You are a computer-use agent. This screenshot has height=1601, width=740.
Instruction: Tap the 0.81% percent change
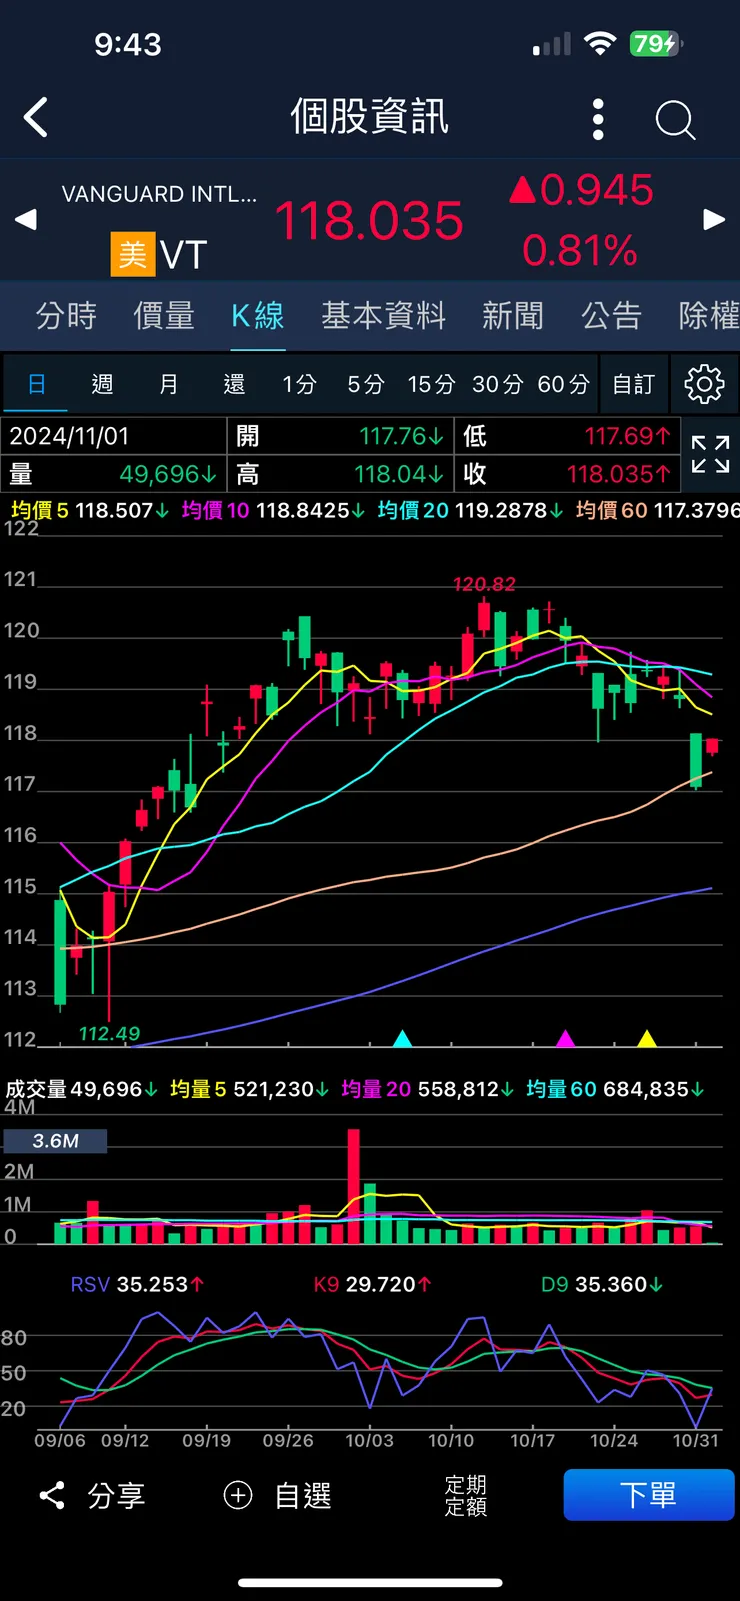[580, 250]
